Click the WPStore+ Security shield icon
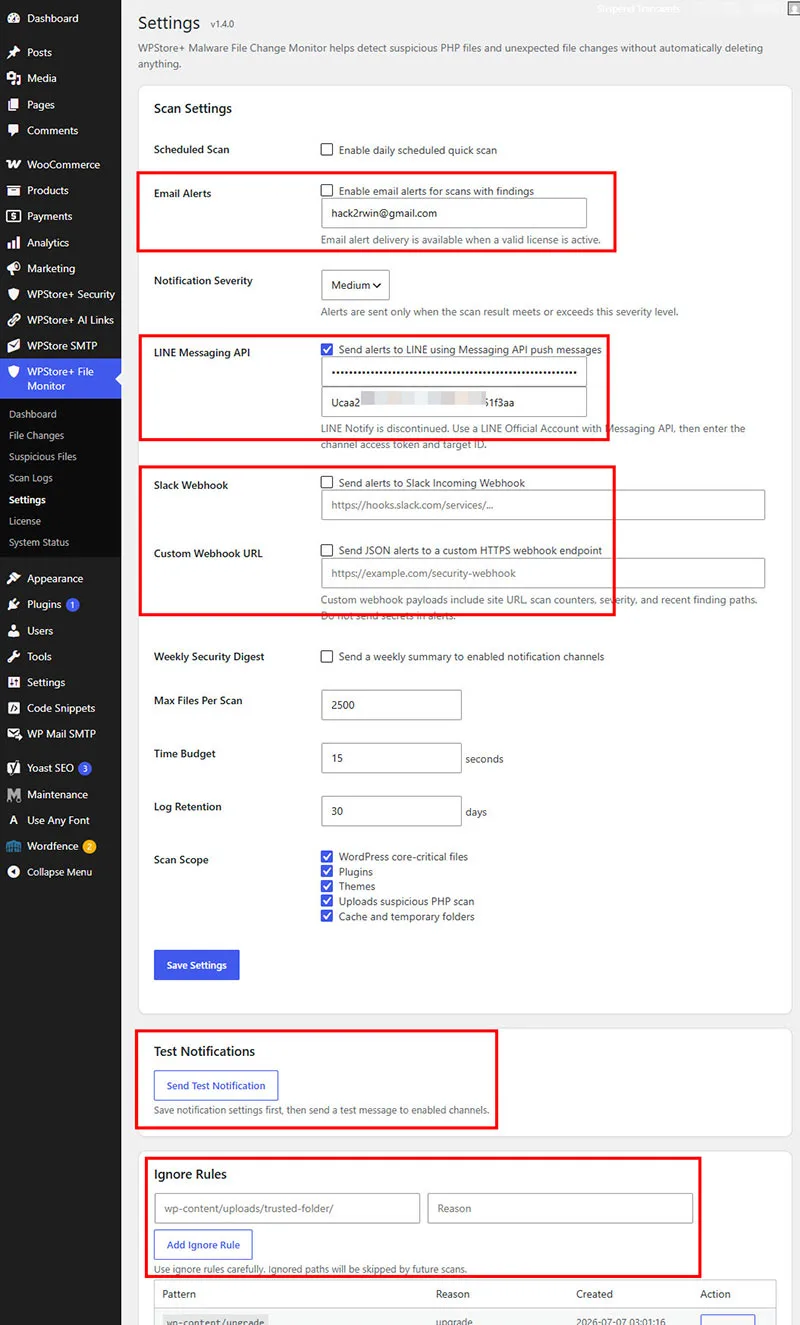800x1325 pixels. 13,294
